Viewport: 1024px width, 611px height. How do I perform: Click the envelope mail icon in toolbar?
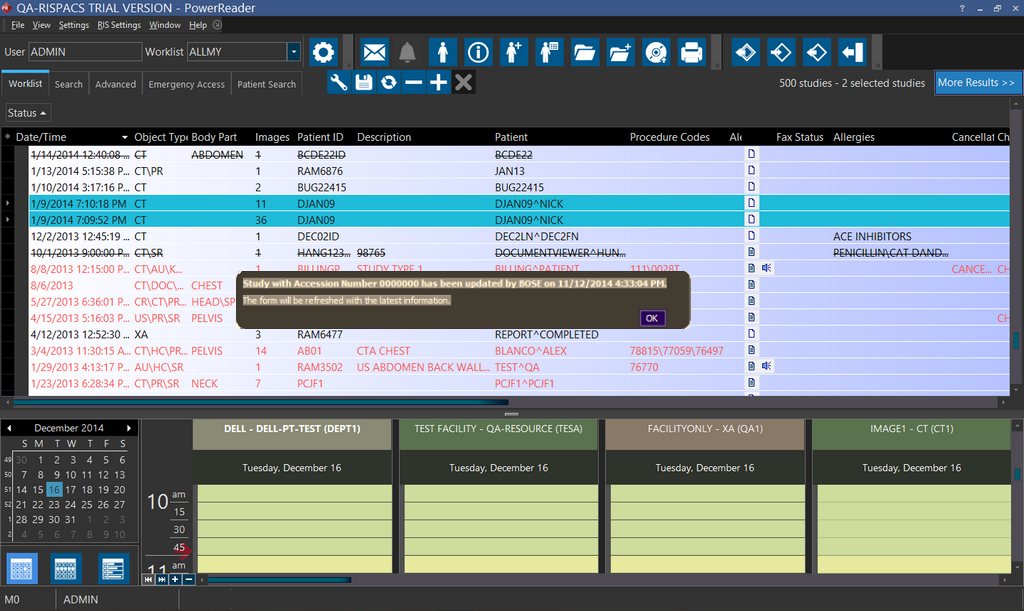point(374,52)
